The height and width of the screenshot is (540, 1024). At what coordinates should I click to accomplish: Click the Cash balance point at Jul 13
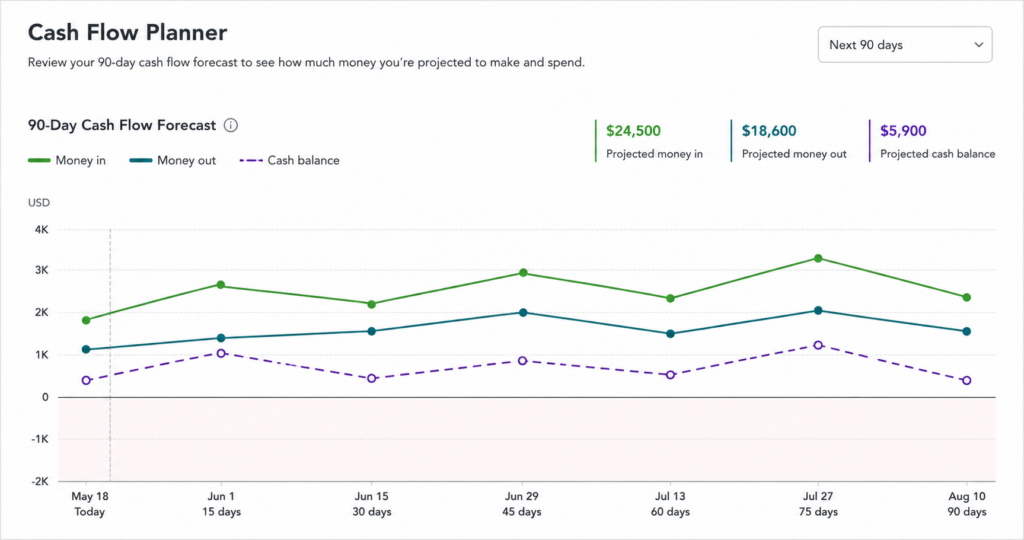tap(670, 375)
